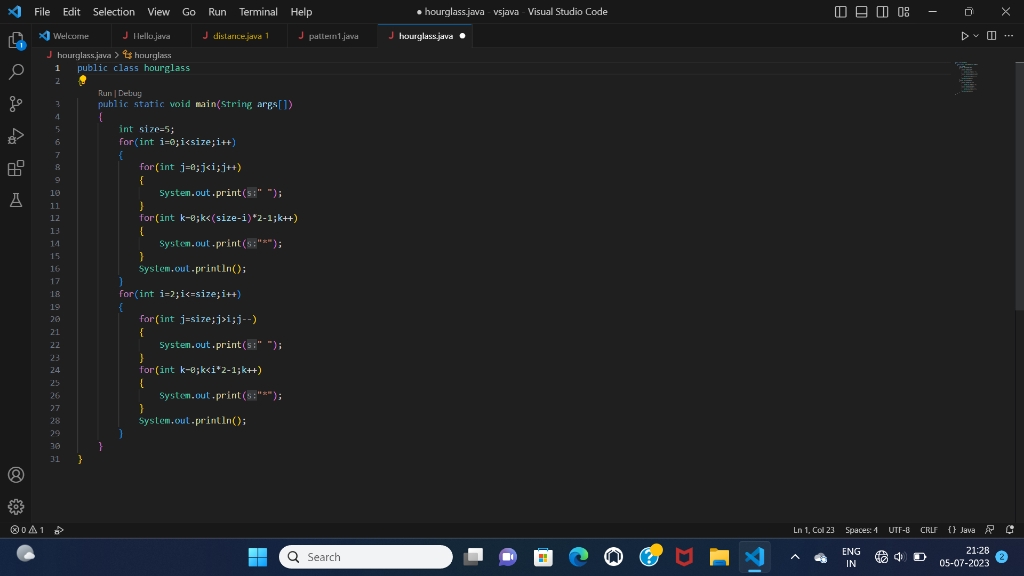
Task: Click the hourglass class breadcrumb
Action: coord(153,55)
